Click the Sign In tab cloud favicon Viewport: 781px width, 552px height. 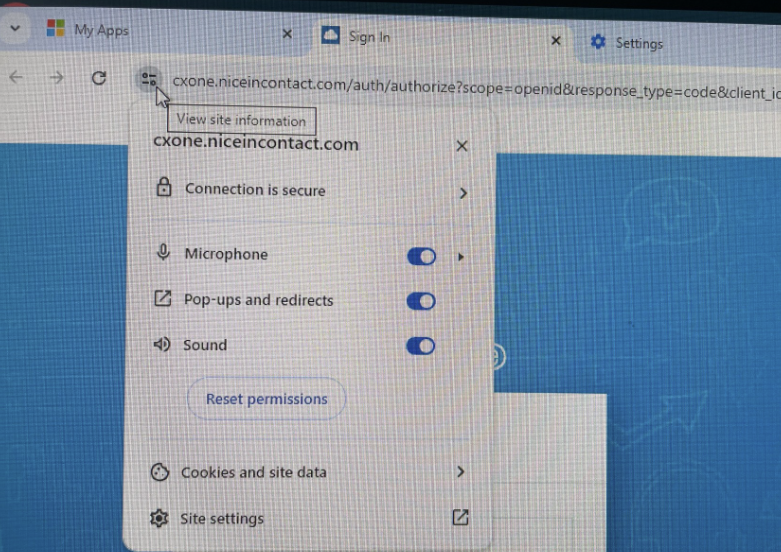[x=330, y=35]
